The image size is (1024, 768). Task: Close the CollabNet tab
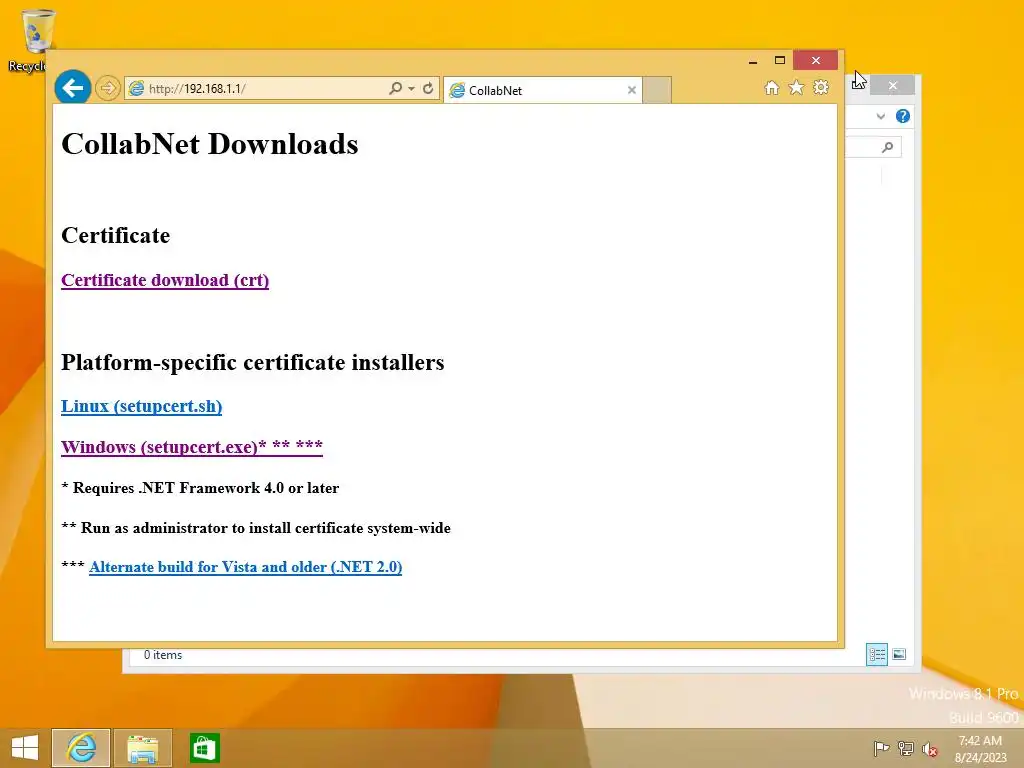tap(632, 90)
